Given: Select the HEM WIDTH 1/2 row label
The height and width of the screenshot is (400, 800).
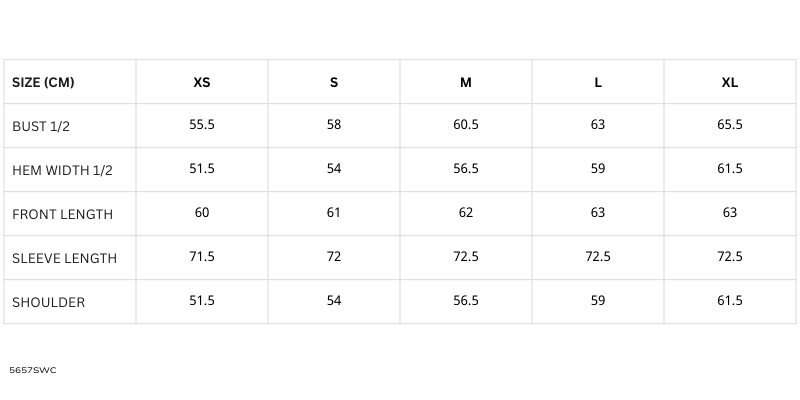Looking at the screenshot, I should (62, 170).
